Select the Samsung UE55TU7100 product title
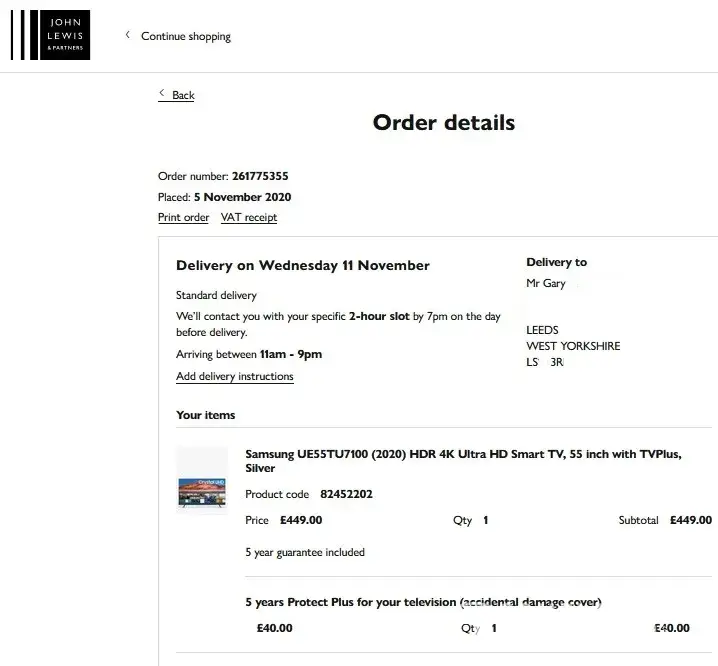This screenshot has height=666, width=718. coord(463,461)
